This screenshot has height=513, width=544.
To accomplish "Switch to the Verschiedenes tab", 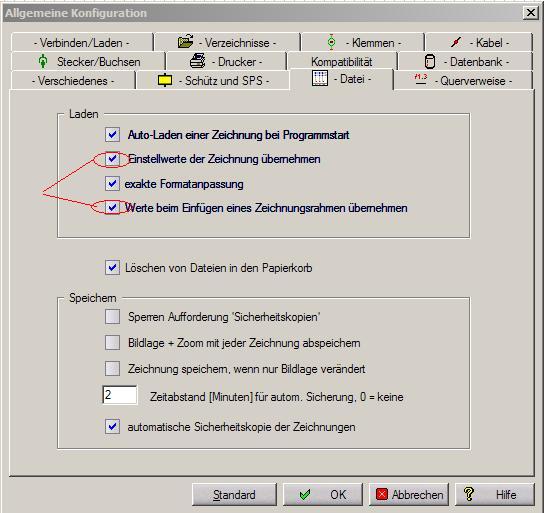I will tap(73, 80).
